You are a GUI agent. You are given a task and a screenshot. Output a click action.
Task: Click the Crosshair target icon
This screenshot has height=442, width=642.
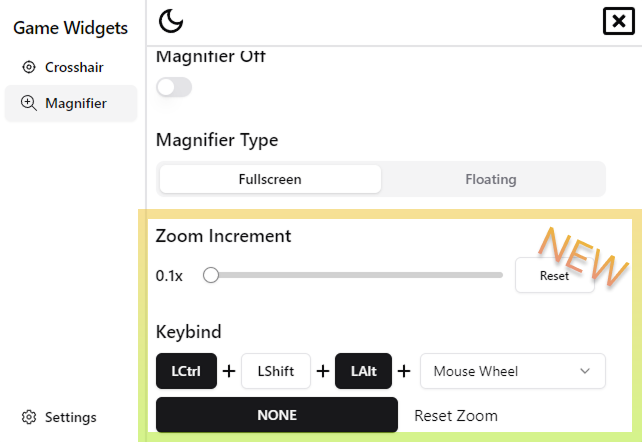pyautogui.click(x=28, y=67)
